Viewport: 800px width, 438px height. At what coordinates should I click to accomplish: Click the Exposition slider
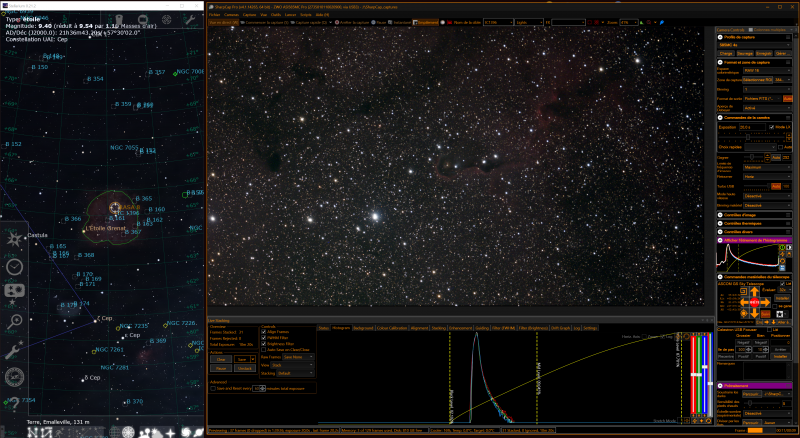[x=752, y=137]
